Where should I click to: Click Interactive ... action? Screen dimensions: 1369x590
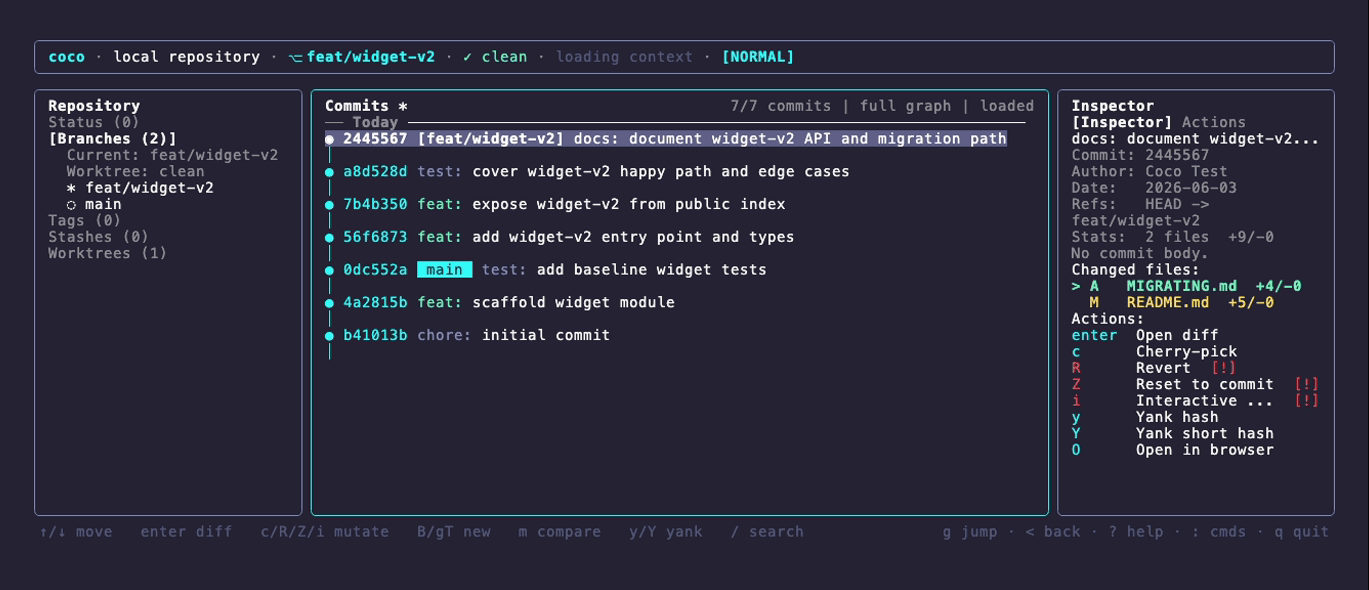1195,401
